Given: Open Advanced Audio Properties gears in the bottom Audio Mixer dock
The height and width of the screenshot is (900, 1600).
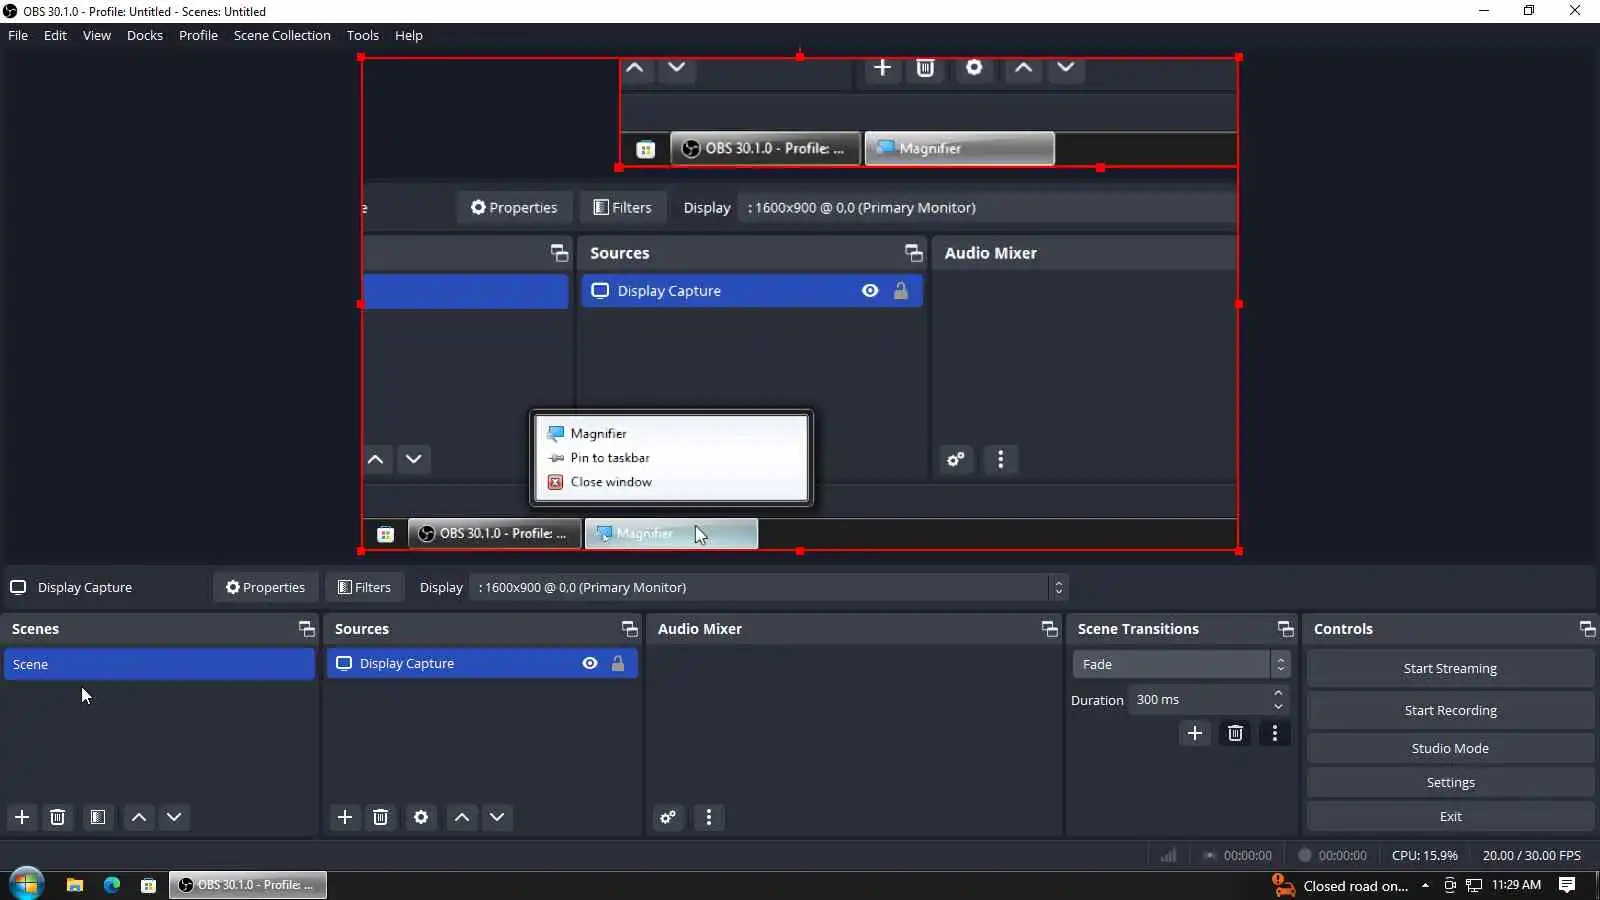Looking at the screenshot, I should click(668, 817).
